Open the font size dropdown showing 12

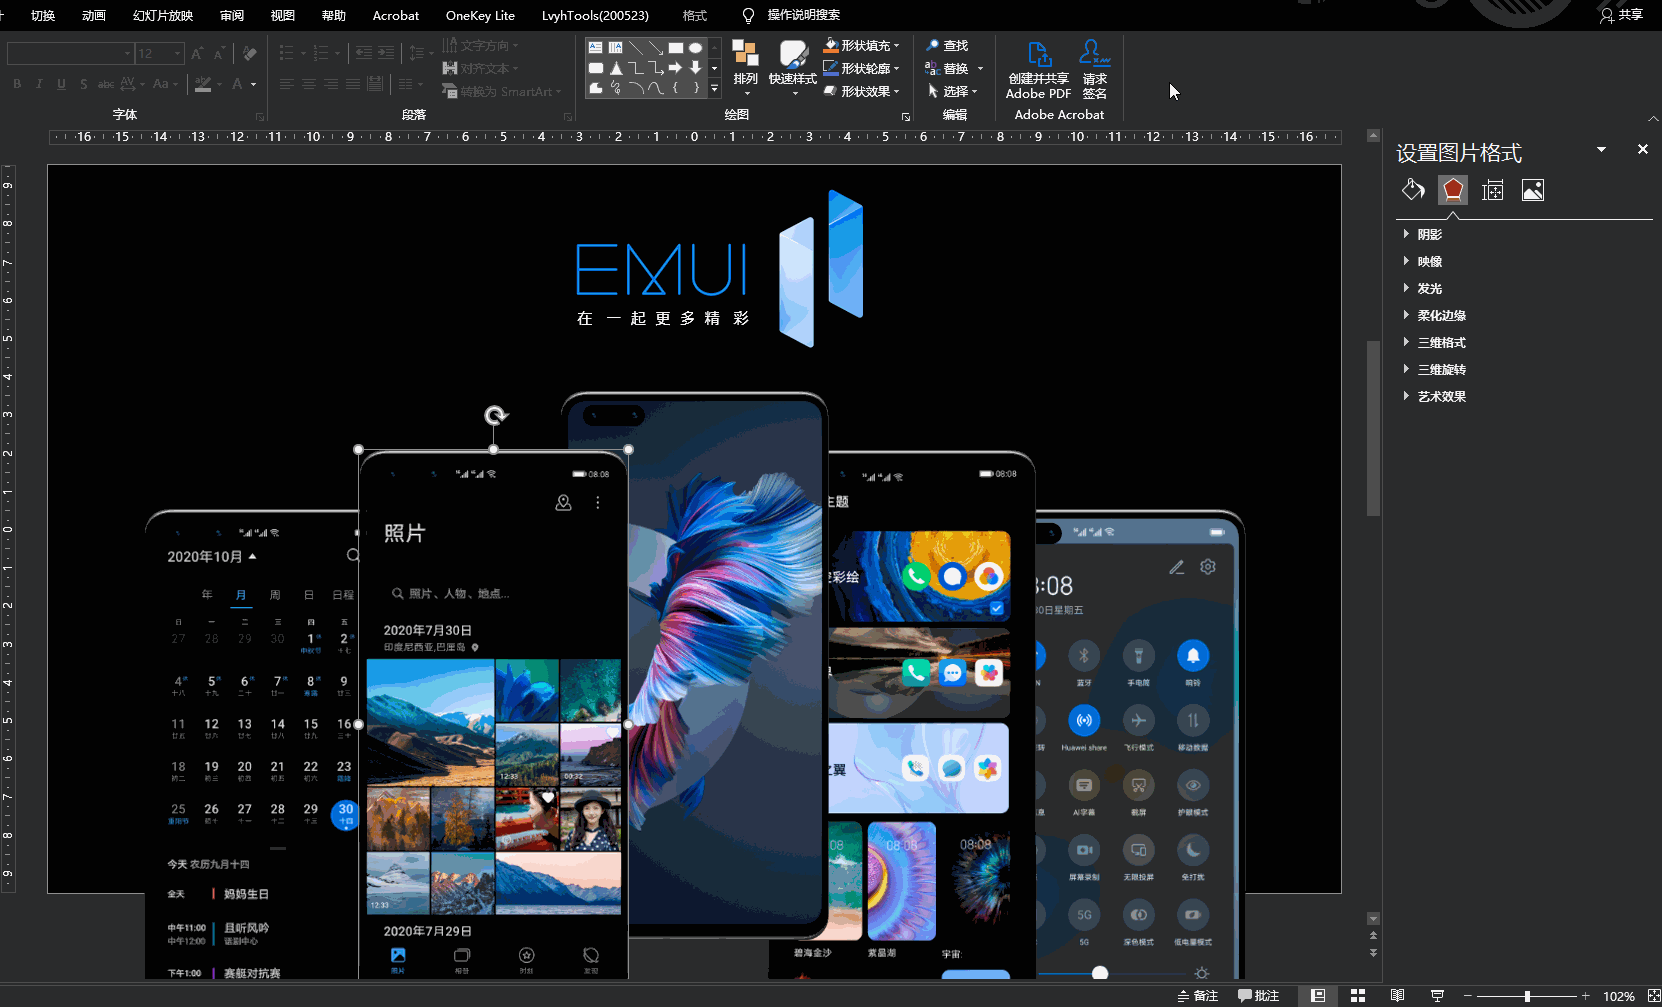coord(178,53)
